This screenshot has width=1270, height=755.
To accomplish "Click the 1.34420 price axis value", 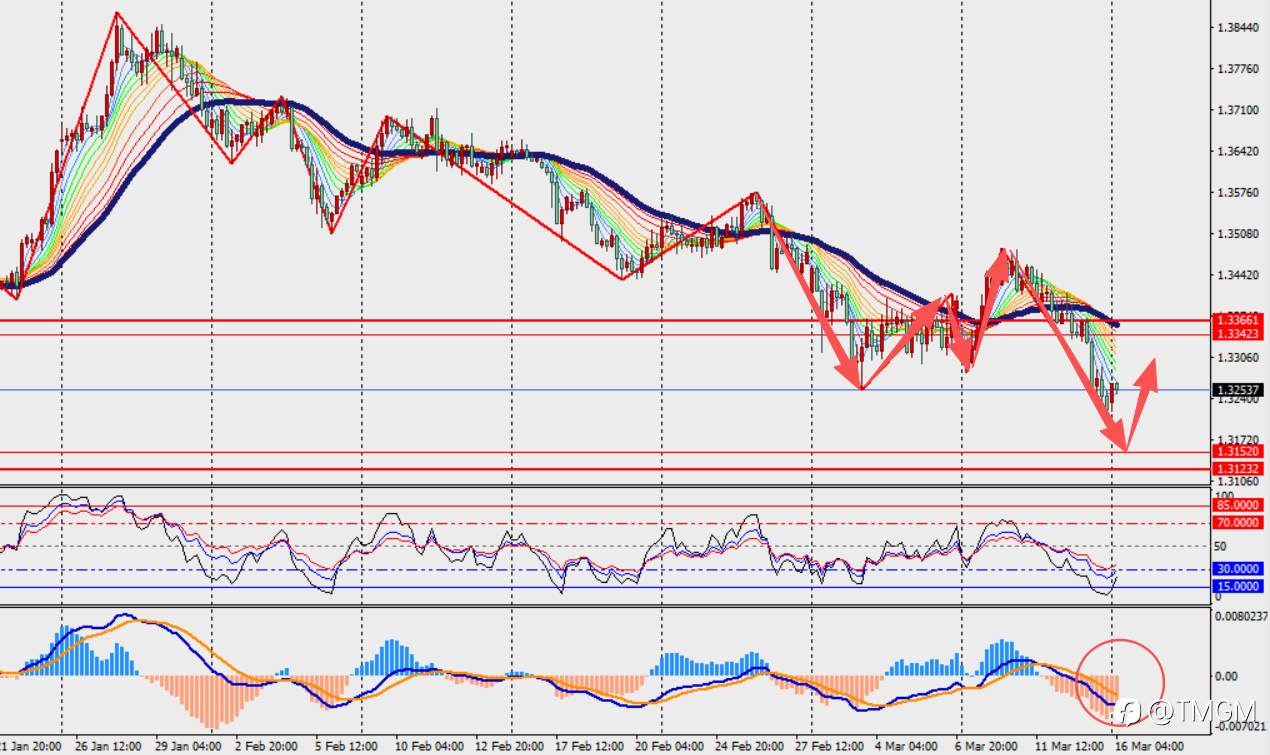I will tap(1238, 275).
